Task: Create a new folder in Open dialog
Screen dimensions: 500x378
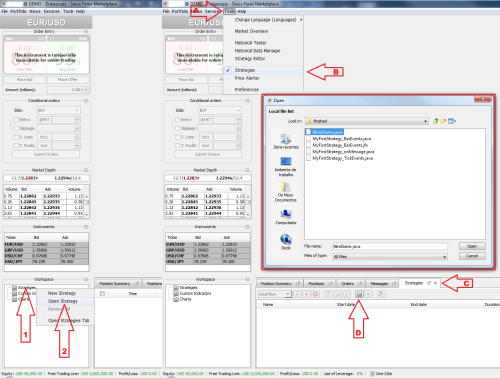Action: click(443, 121)
